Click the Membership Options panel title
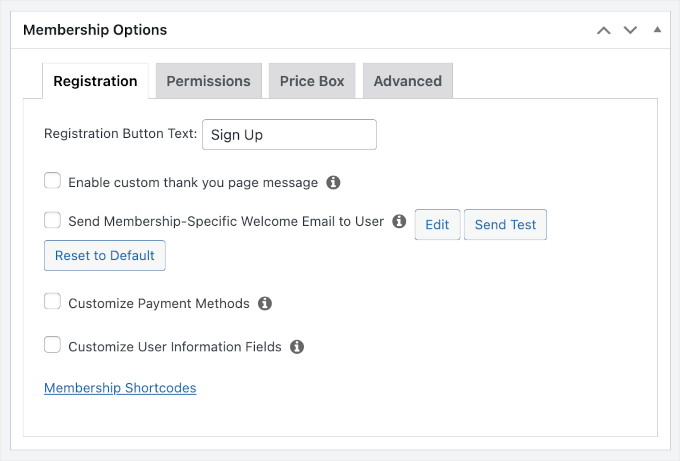Screen dimensions: 680x461 95,30
